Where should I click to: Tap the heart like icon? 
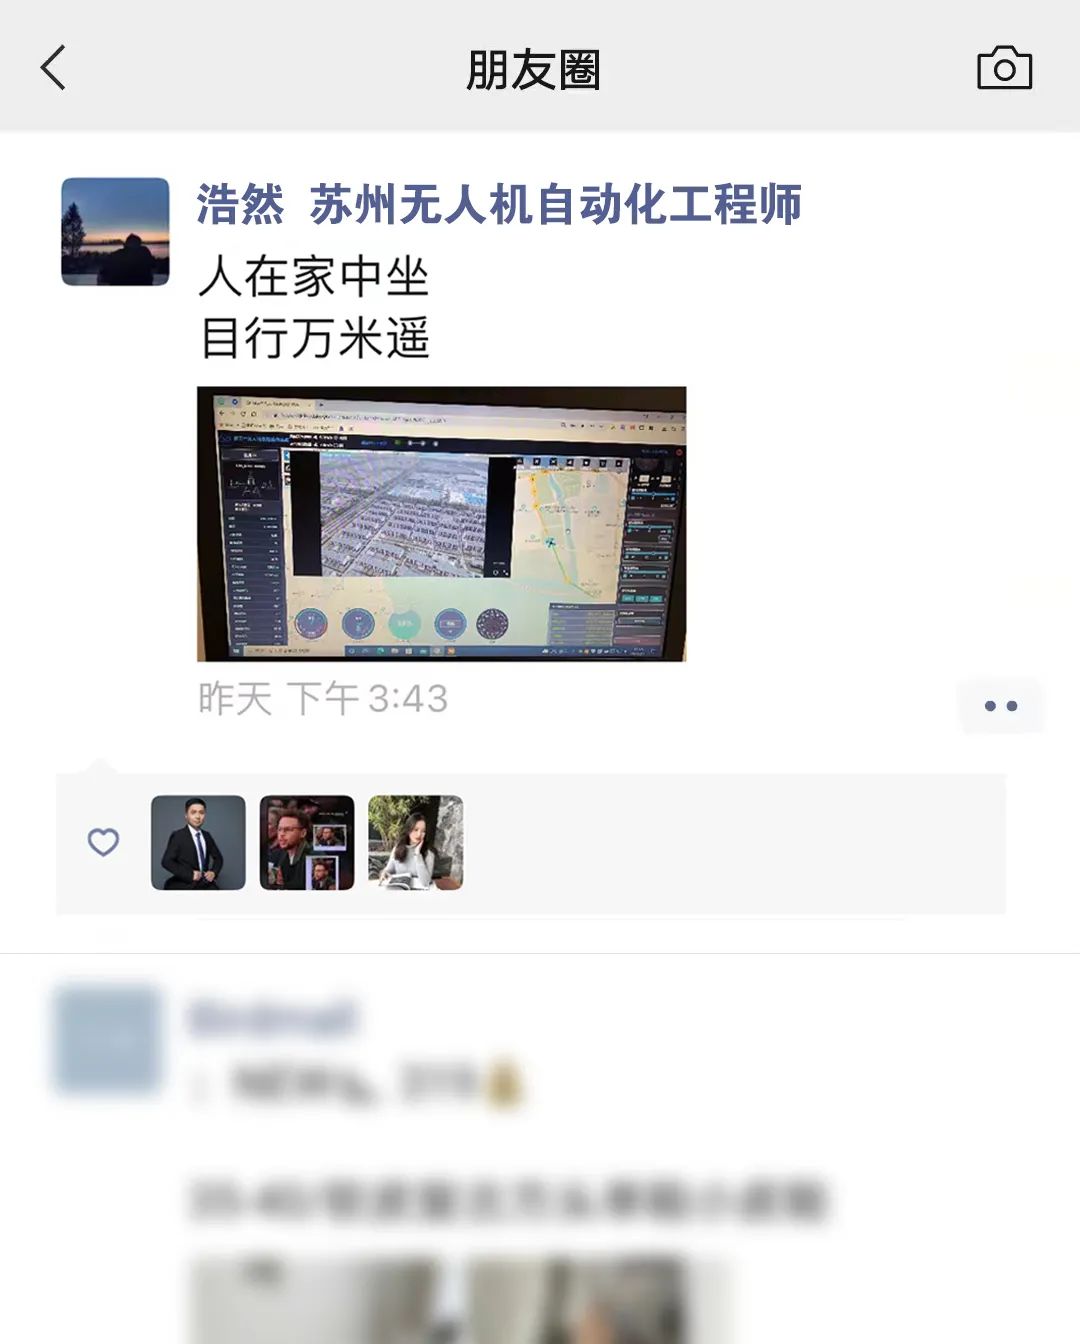click(x=103, y=842)
